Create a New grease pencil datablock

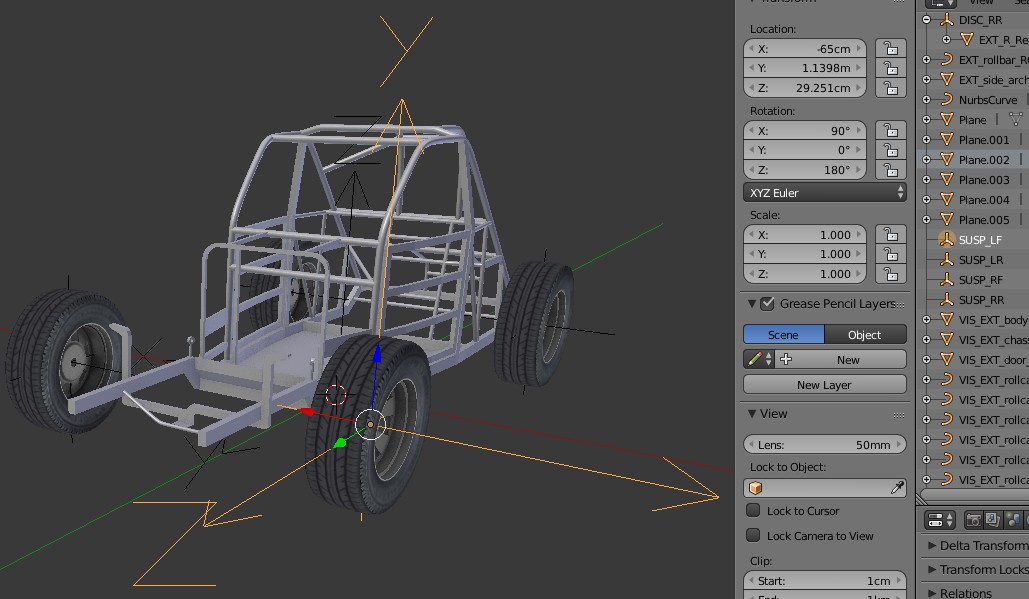pyautogui.click(x=840, y=360)
